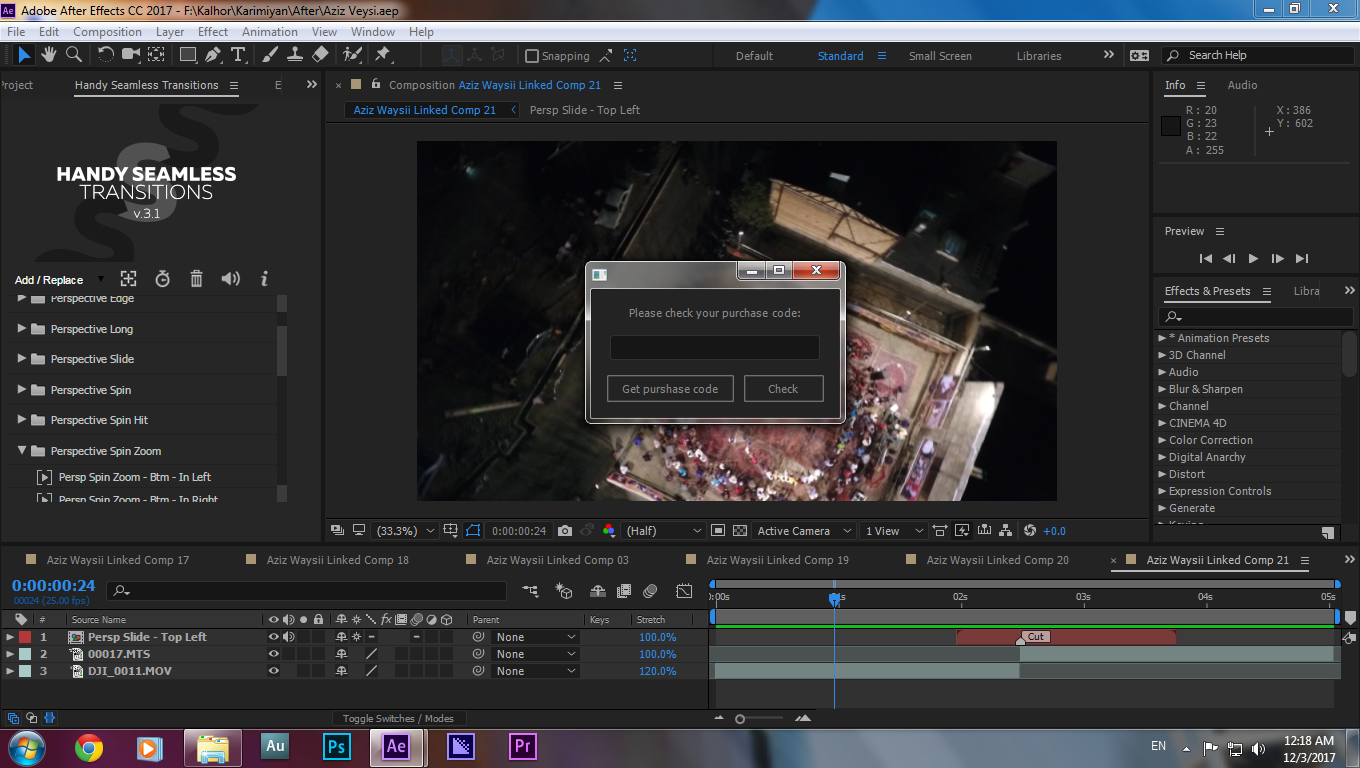The image size is (1360, 768).
Task: Toggle the transparency grid in viewer
Action: coord(740,531)
